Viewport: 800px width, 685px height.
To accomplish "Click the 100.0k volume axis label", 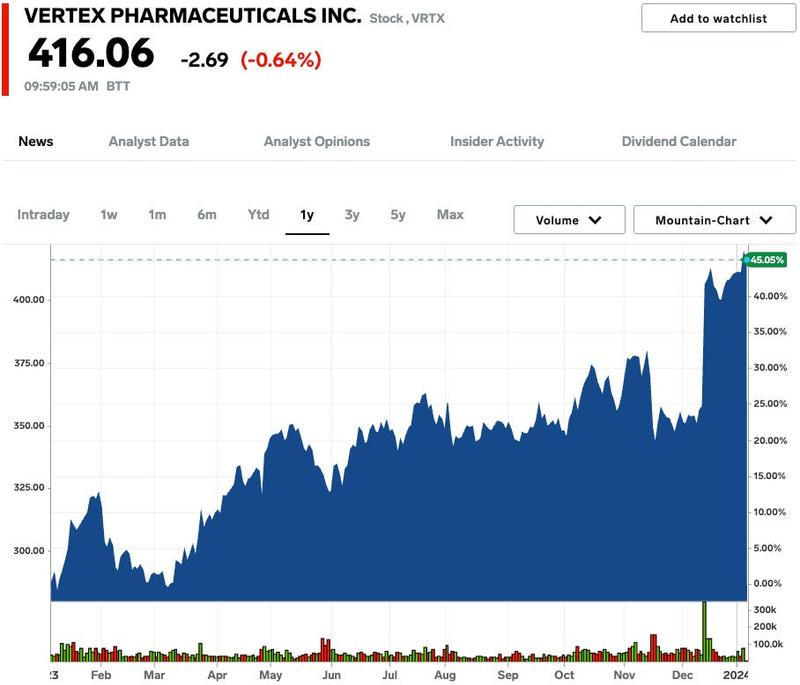I will click(x=768, y=644).
